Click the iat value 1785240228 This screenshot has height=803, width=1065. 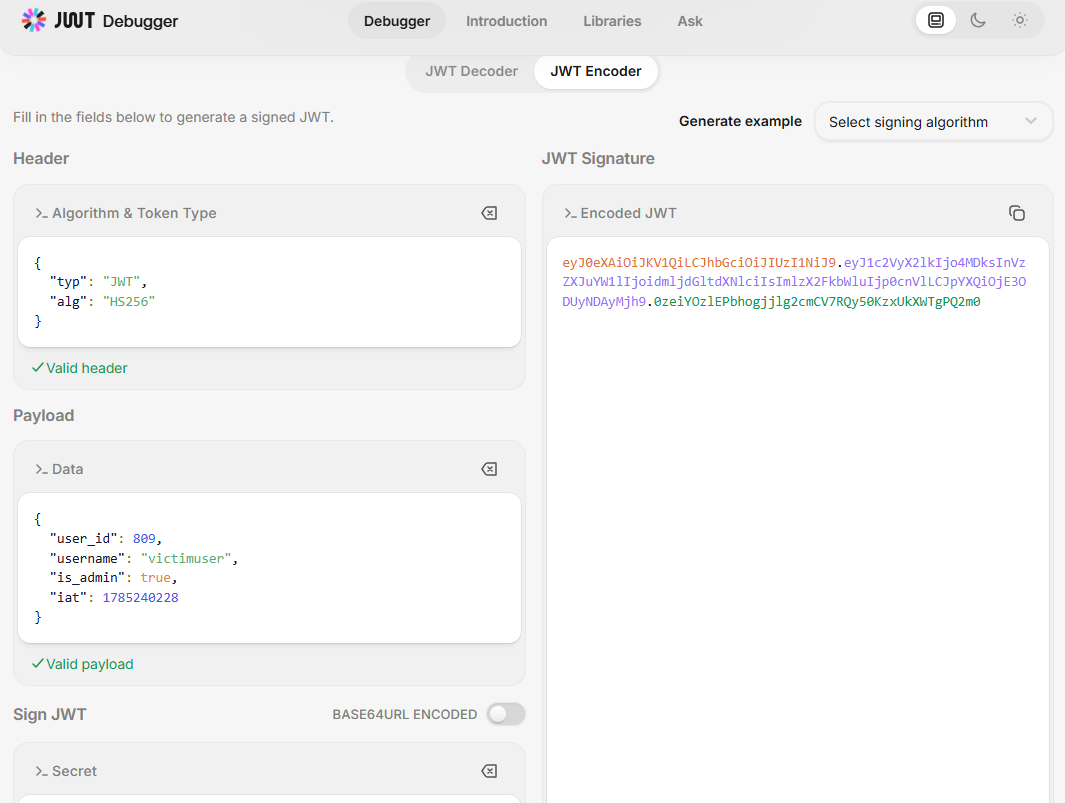141,598
